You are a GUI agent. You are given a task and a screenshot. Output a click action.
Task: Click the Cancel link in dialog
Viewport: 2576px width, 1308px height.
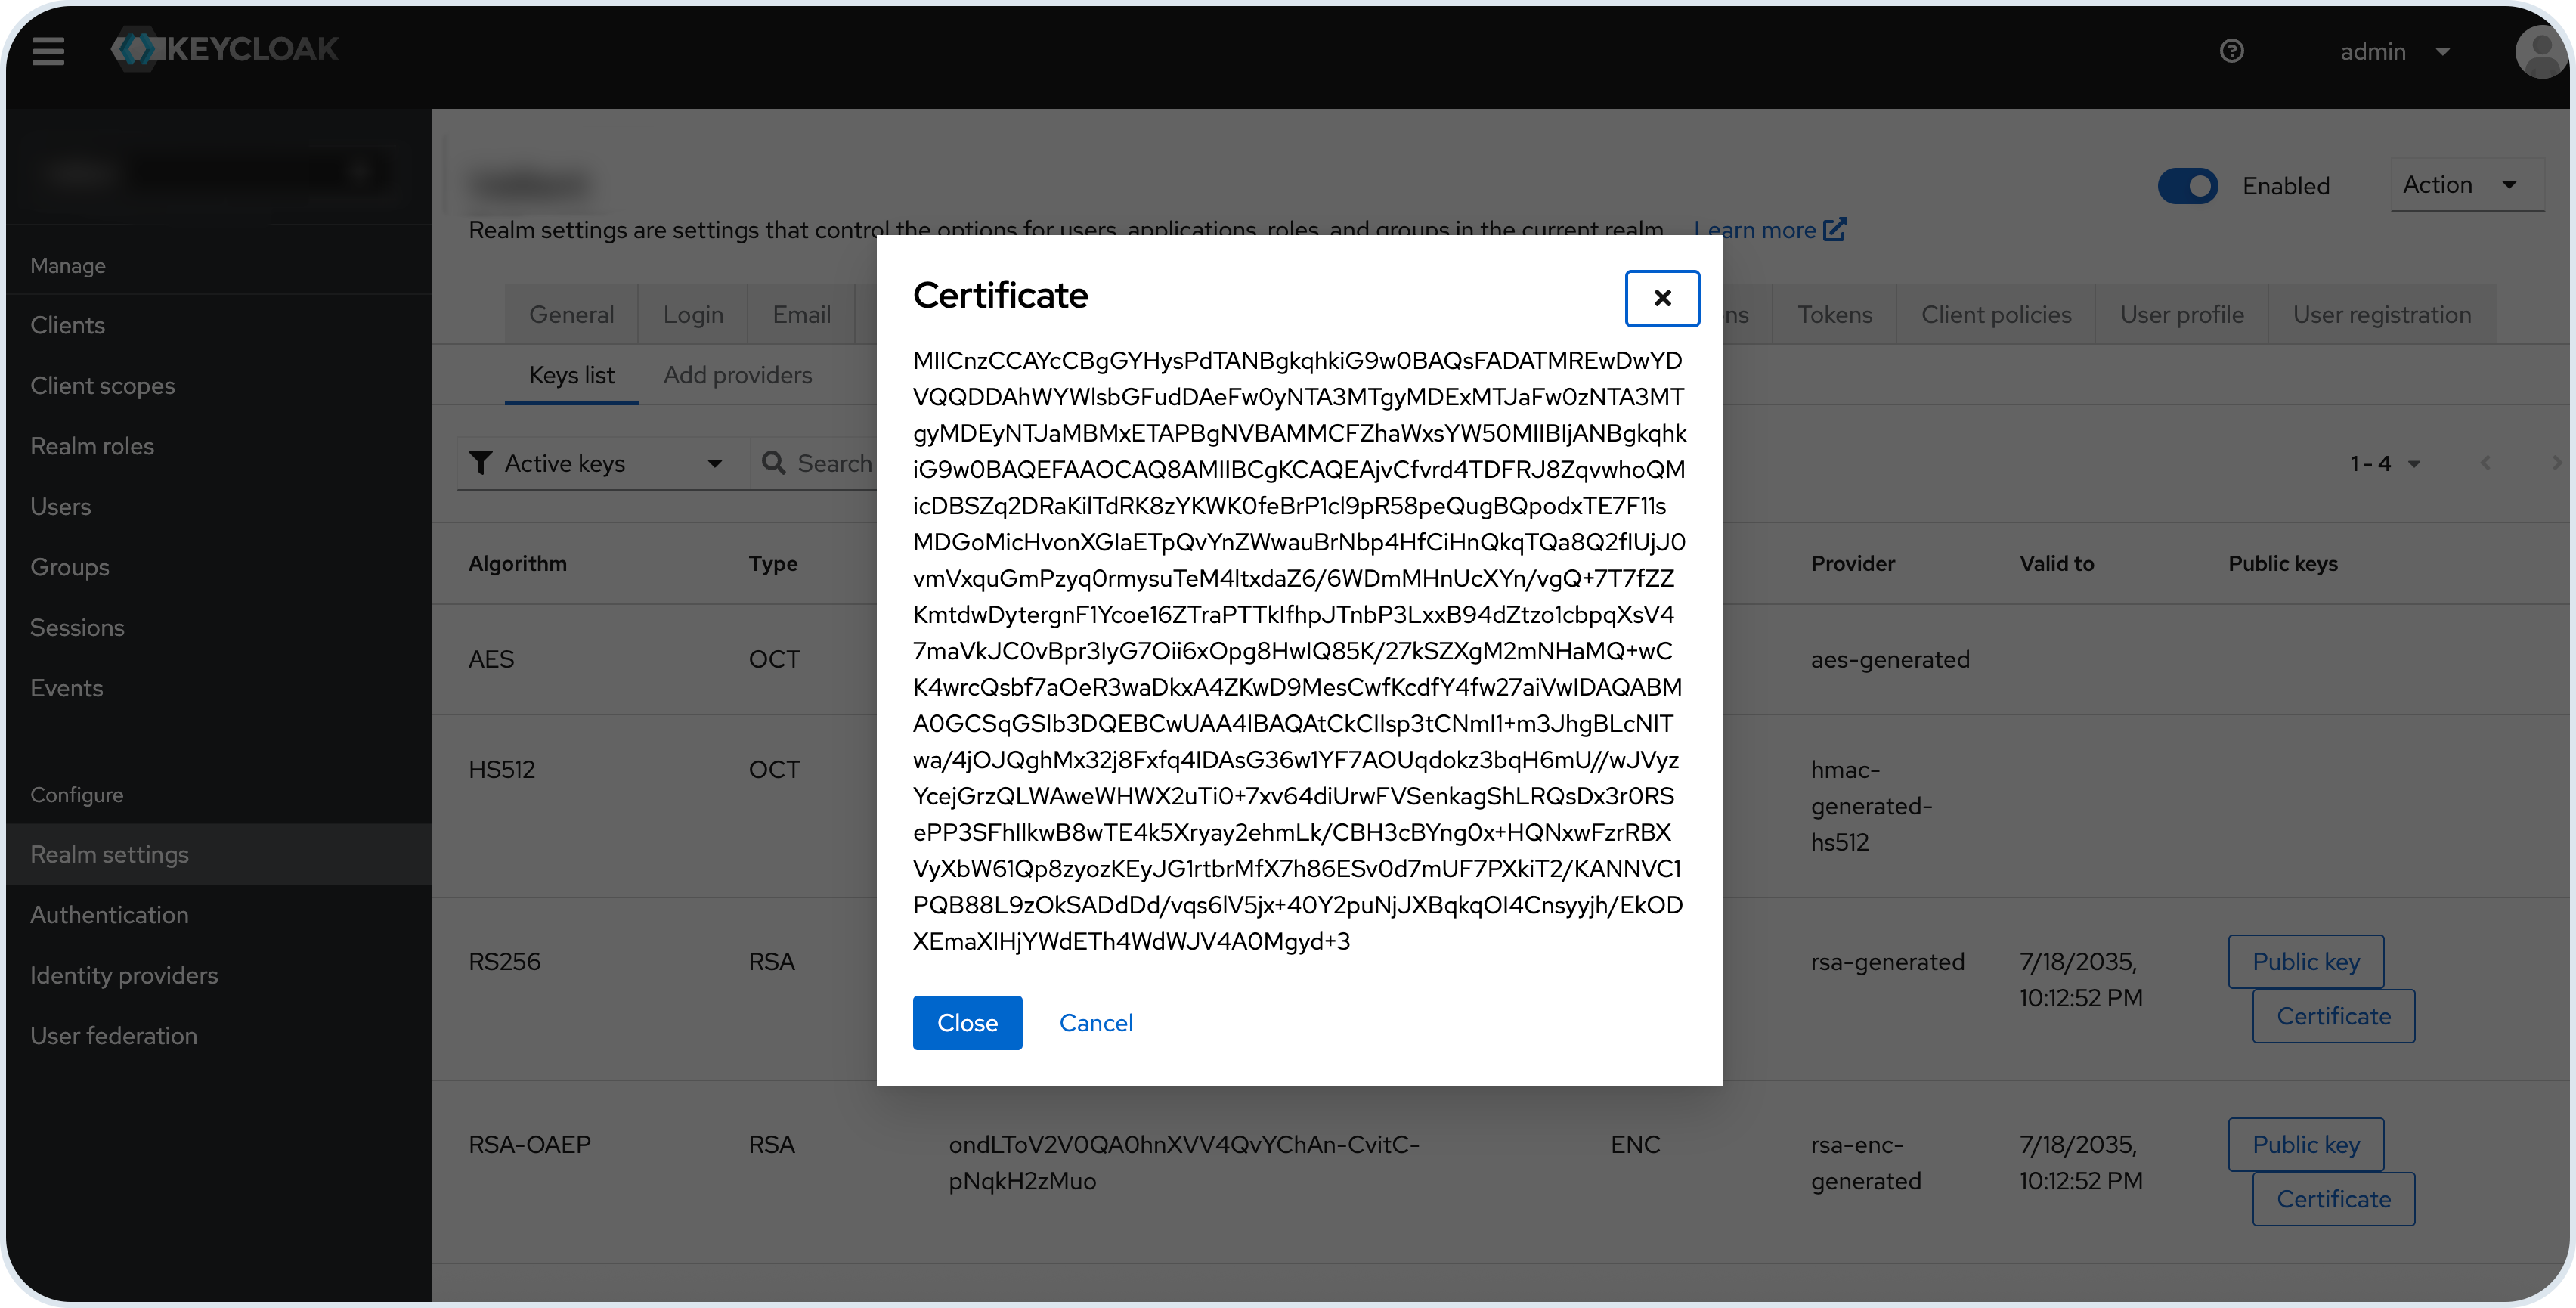click(1095, 1023)
